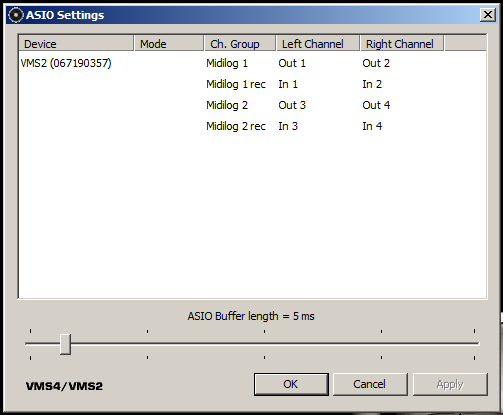Viewport: 503px width, 415px height.
Task: Select the Midilog 1 rec entry
Action: pyautogui.click(x=236, y=84)
